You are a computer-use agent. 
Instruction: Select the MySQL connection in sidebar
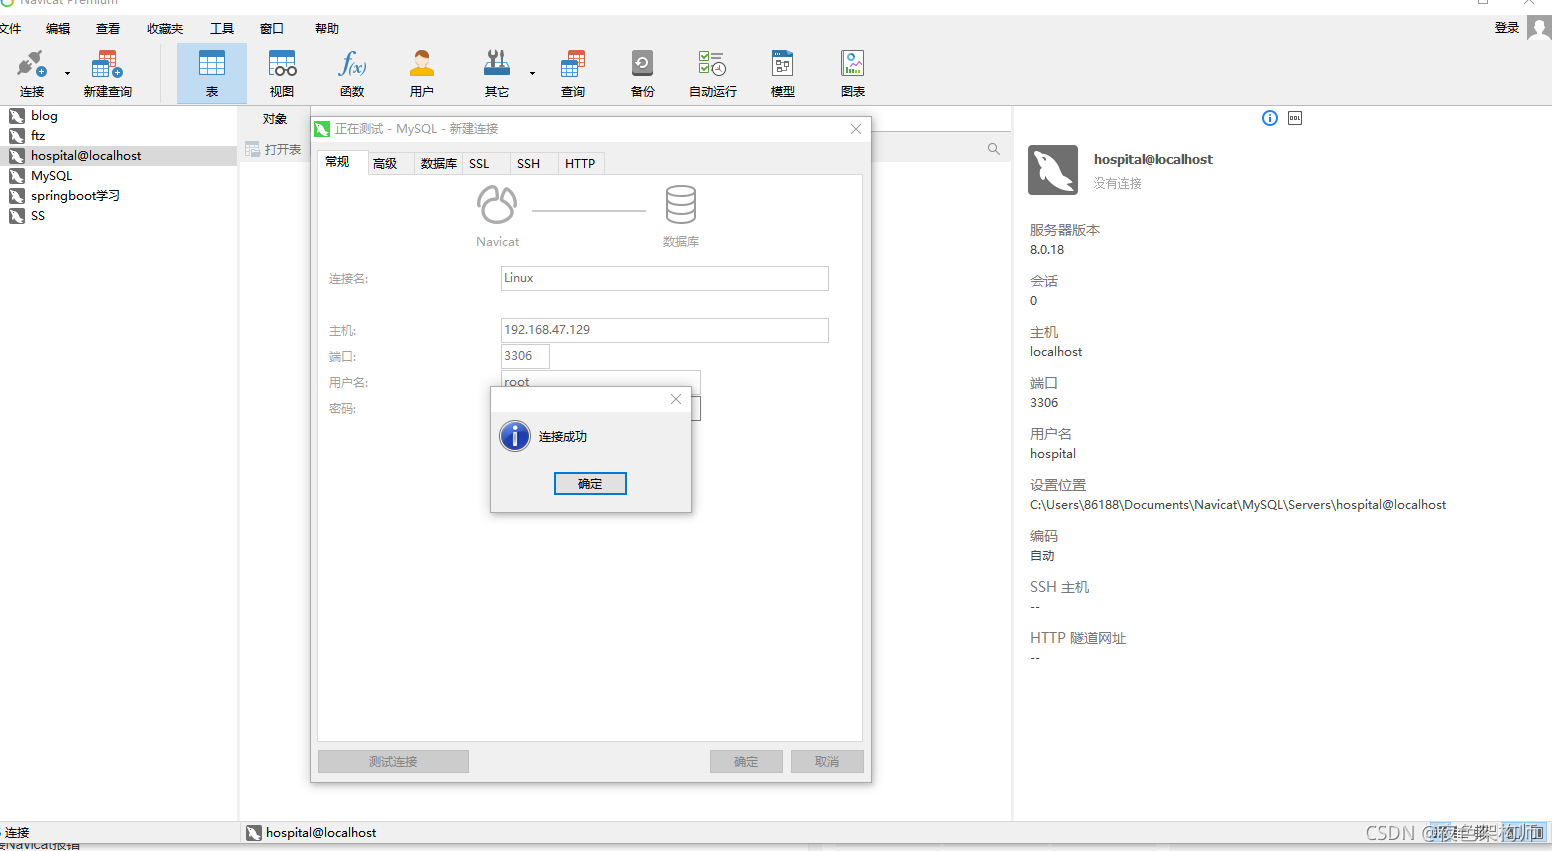coord(118,176)
